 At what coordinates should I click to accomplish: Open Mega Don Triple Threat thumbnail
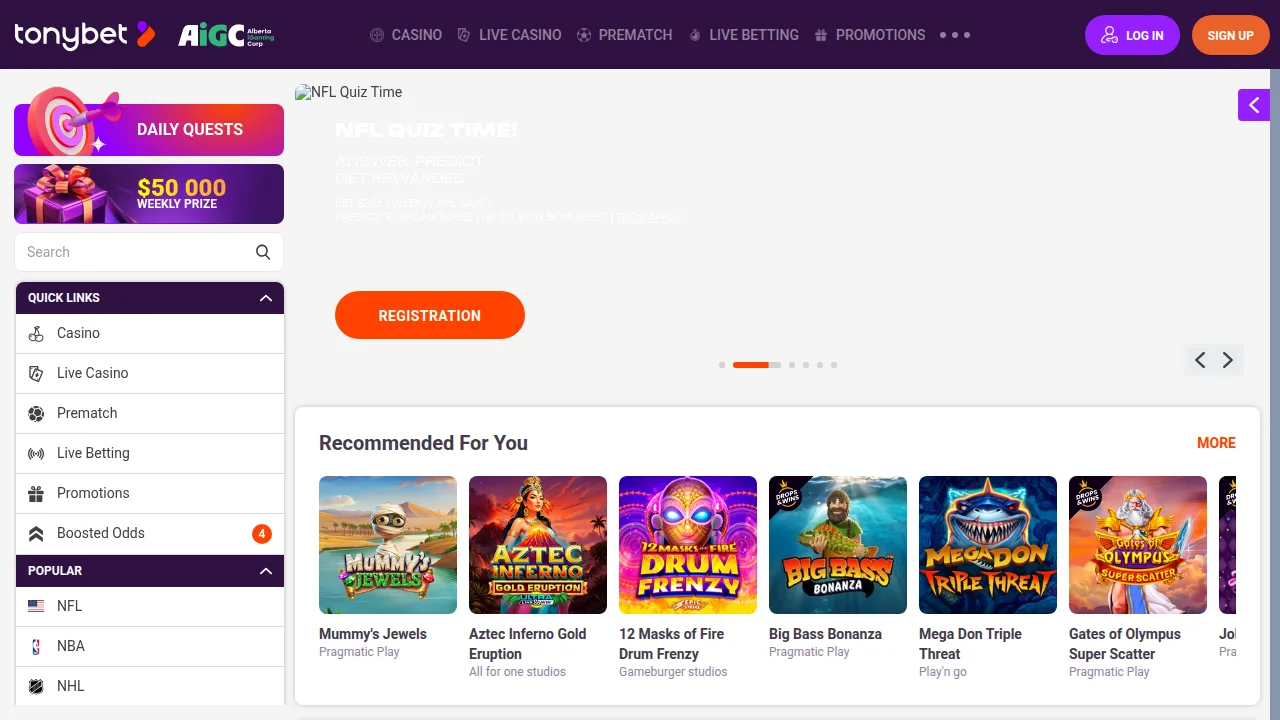point(988,545)
